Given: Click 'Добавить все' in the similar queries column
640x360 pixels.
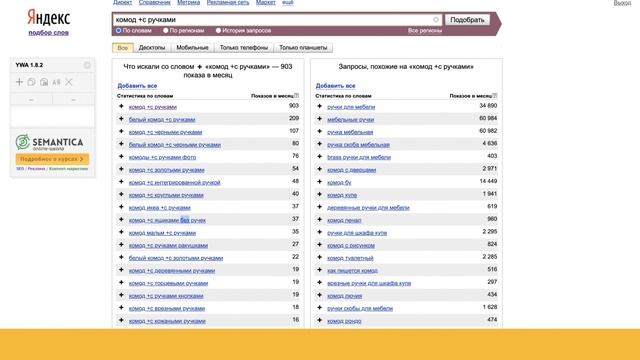Looking at the screenshot, I should pos(336,86).
